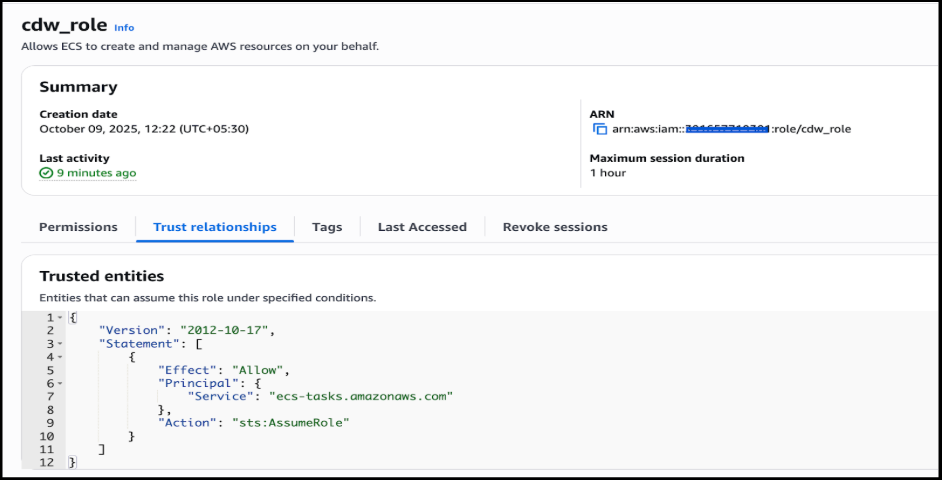The image size is (942, 480).
Task: Click the '1 hour' maximum session duration value
Action: pyautogui.click(x=606, y=173)
